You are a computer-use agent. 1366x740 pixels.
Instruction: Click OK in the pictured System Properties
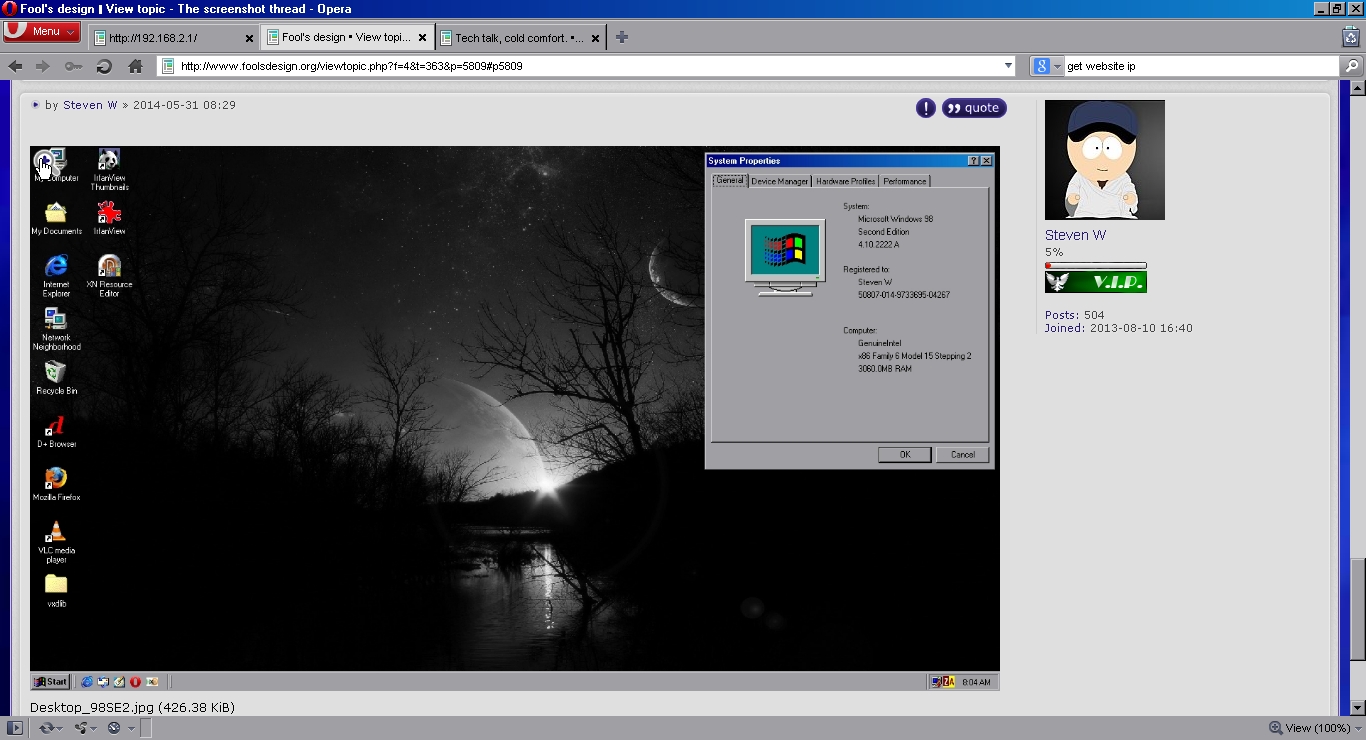coord(905,454)
